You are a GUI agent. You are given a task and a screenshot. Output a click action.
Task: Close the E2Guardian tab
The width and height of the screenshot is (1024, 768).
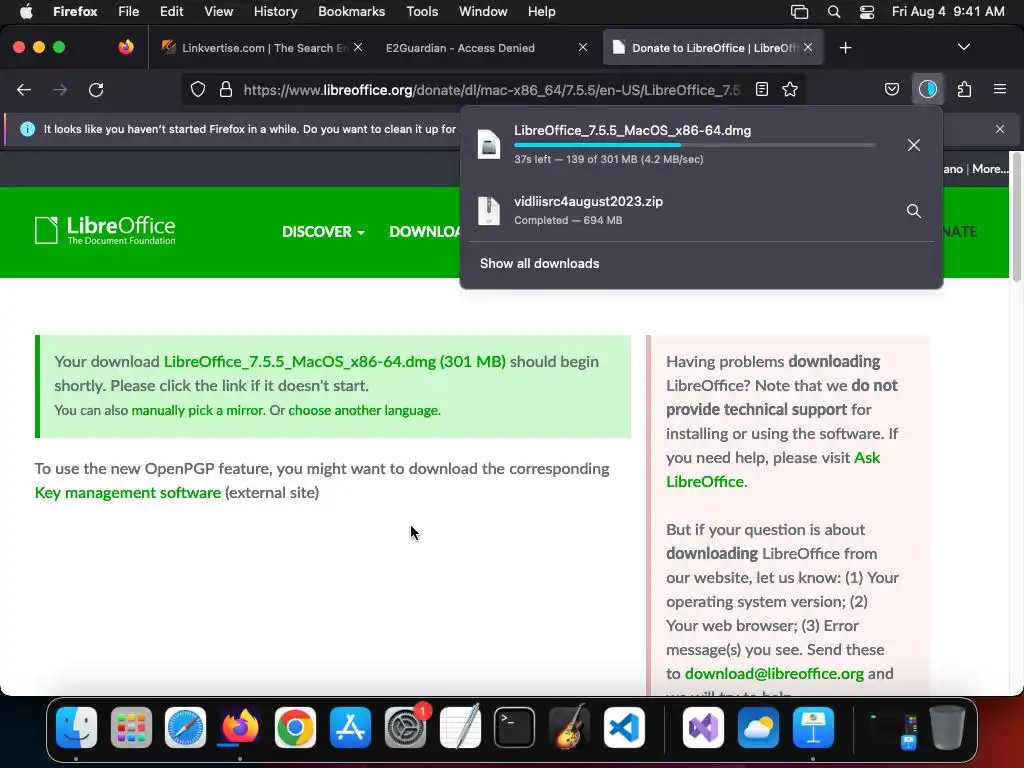tap(583, 47)
